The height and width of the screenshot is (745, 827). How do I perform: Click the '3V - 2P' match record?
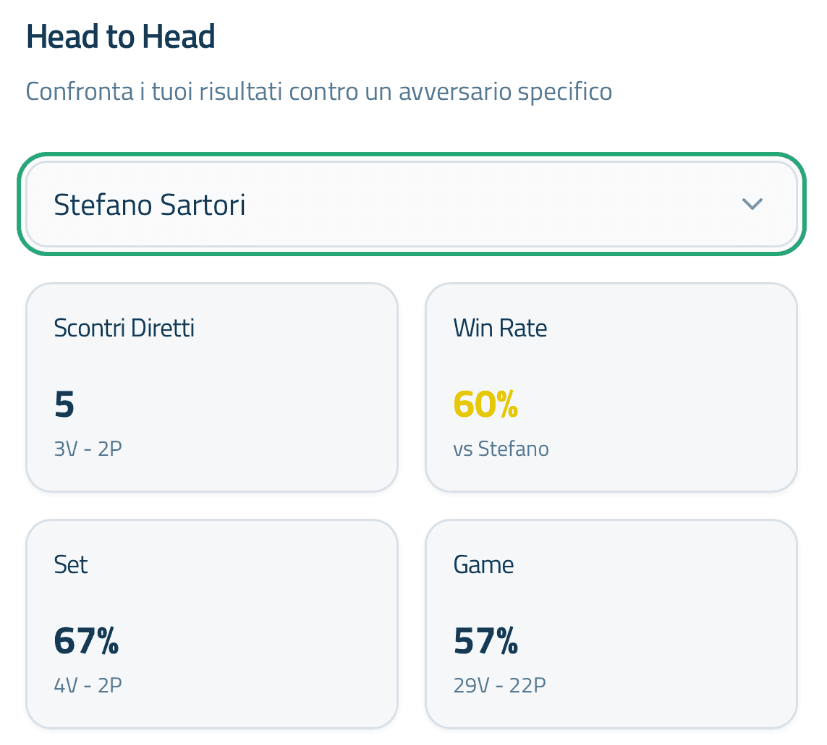pyautogui.click(x=88, y=449)
